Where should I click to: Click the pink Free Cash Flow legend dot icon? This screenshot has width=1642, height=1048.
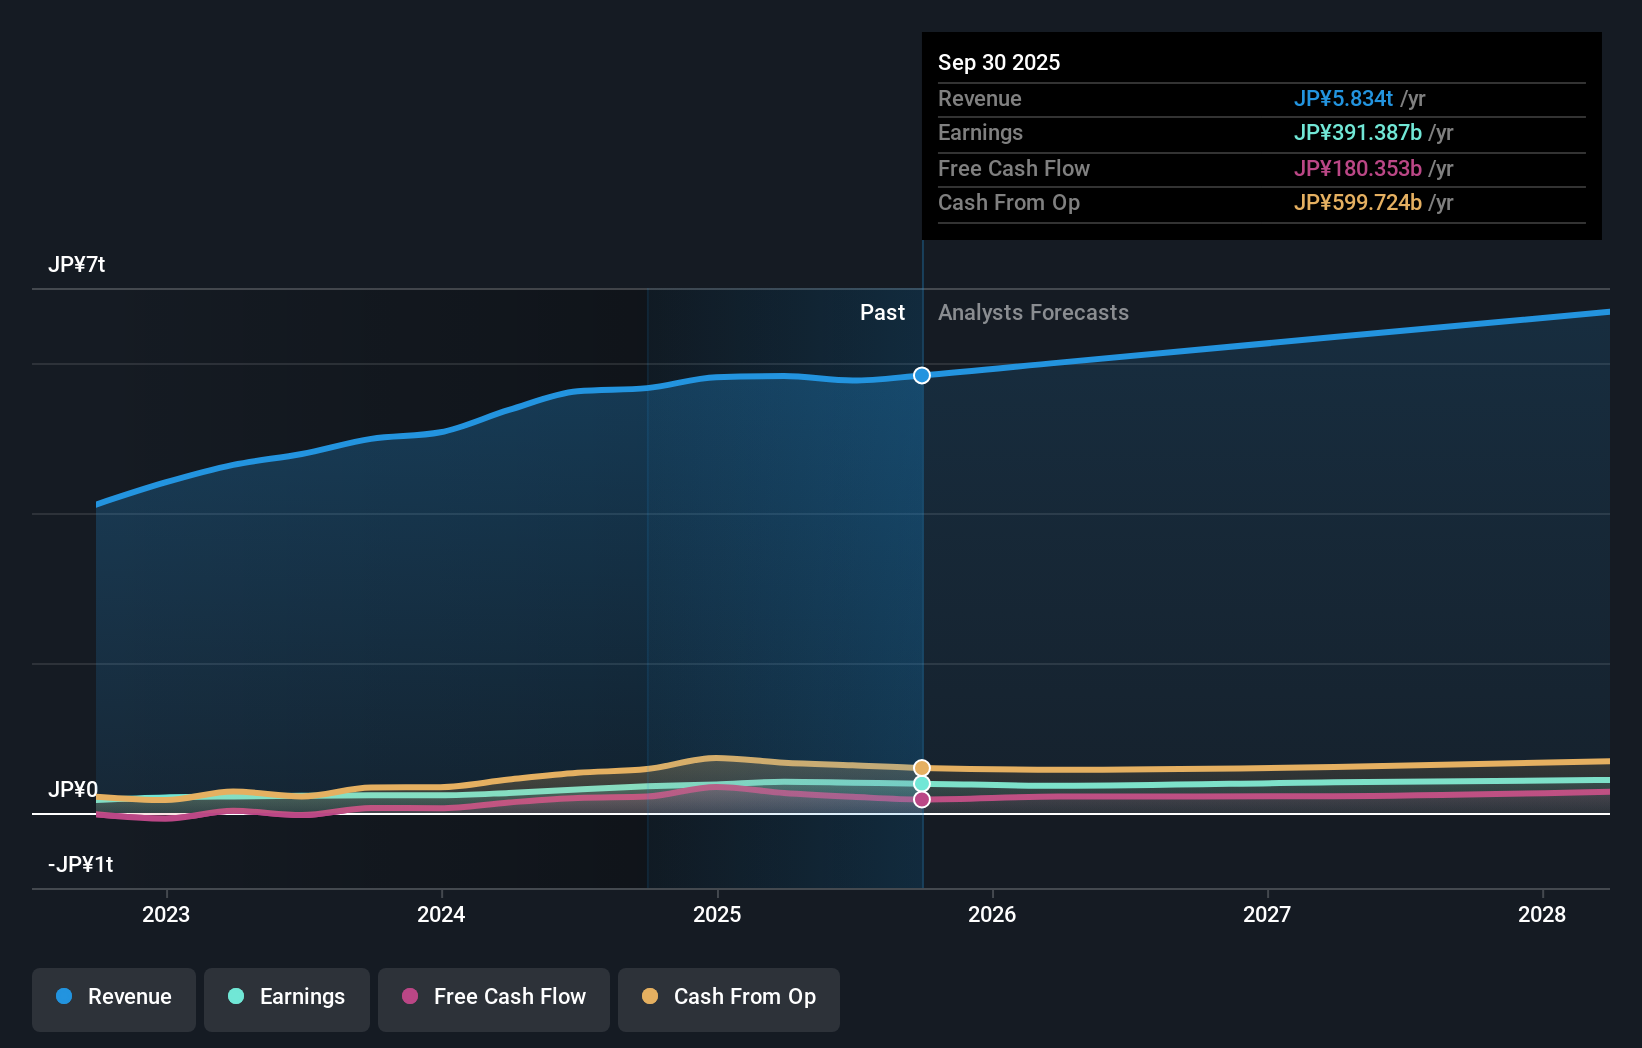[x=408, y=997]
